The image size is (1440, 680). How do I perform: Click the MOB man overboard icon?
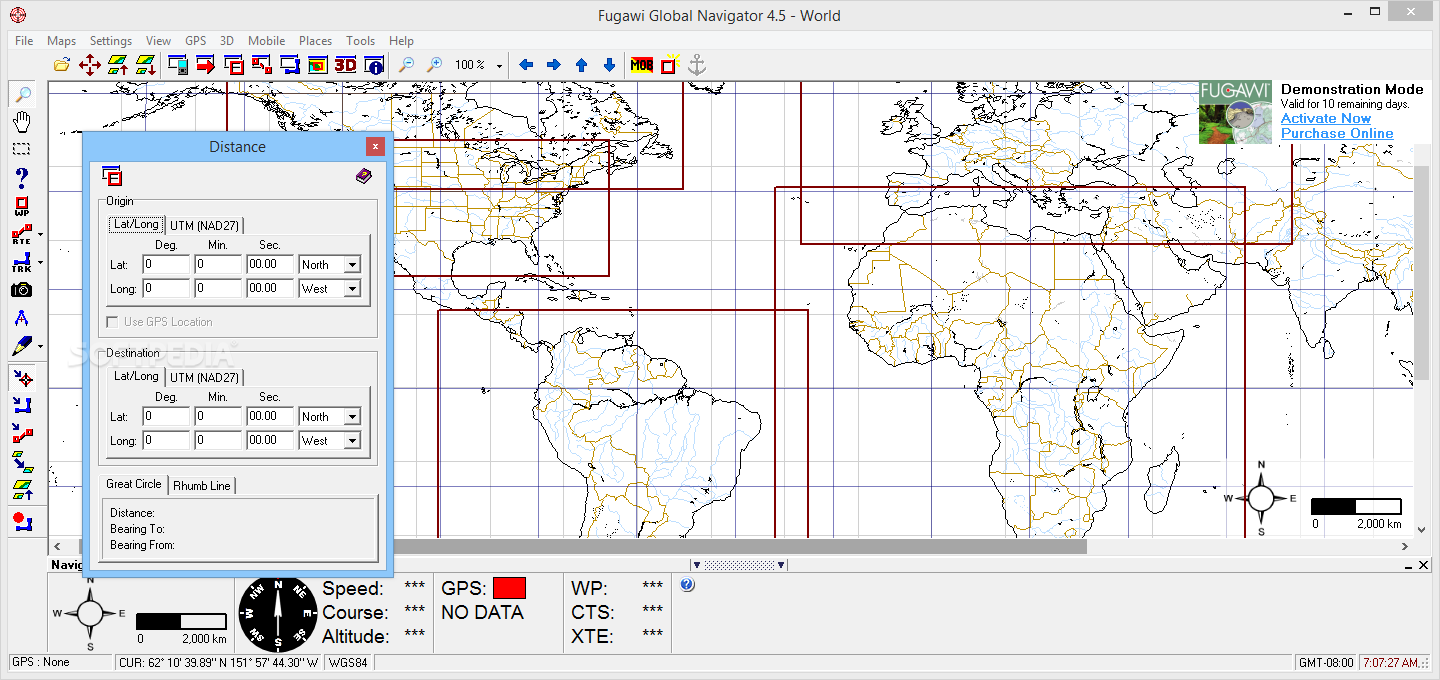click(x=641, y=65)
